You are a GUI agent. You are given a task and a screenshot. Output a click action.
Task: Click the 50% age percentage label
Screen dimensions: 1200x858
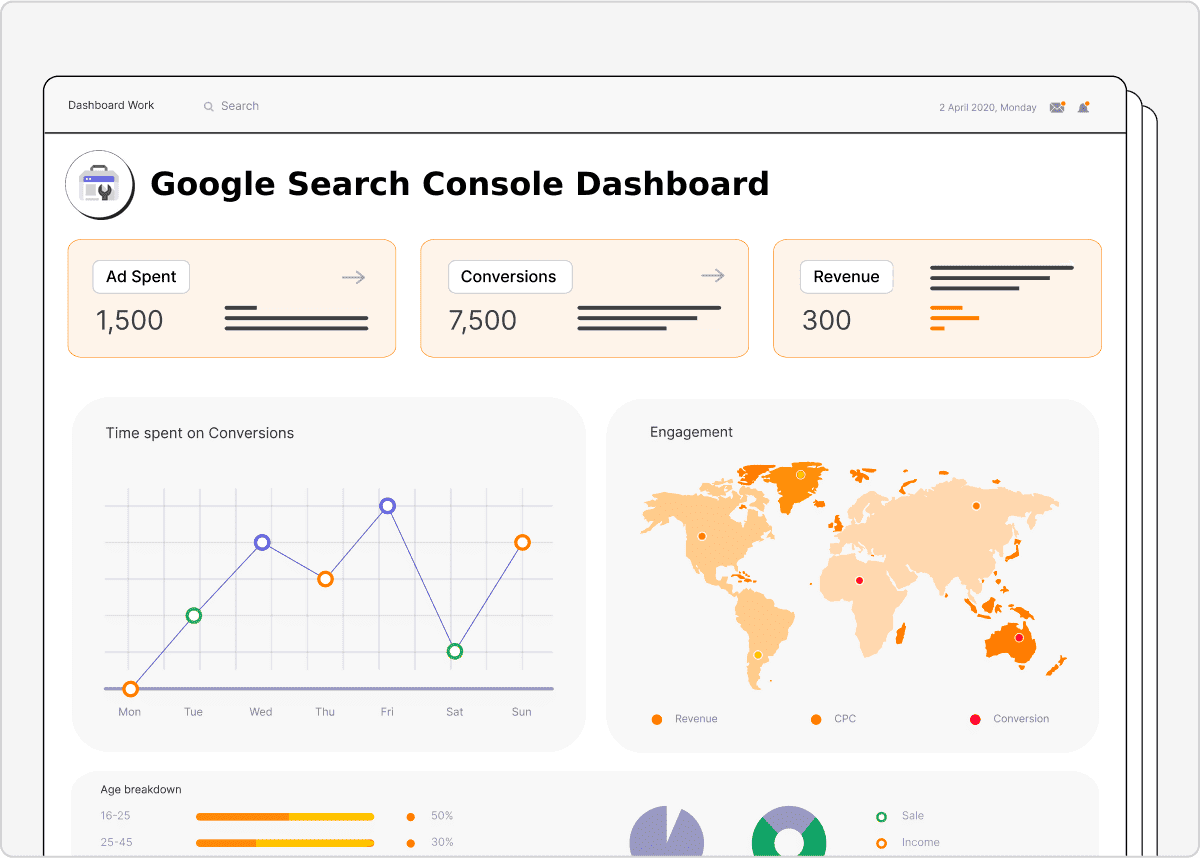pyautogui.click(x=442, y=816)
